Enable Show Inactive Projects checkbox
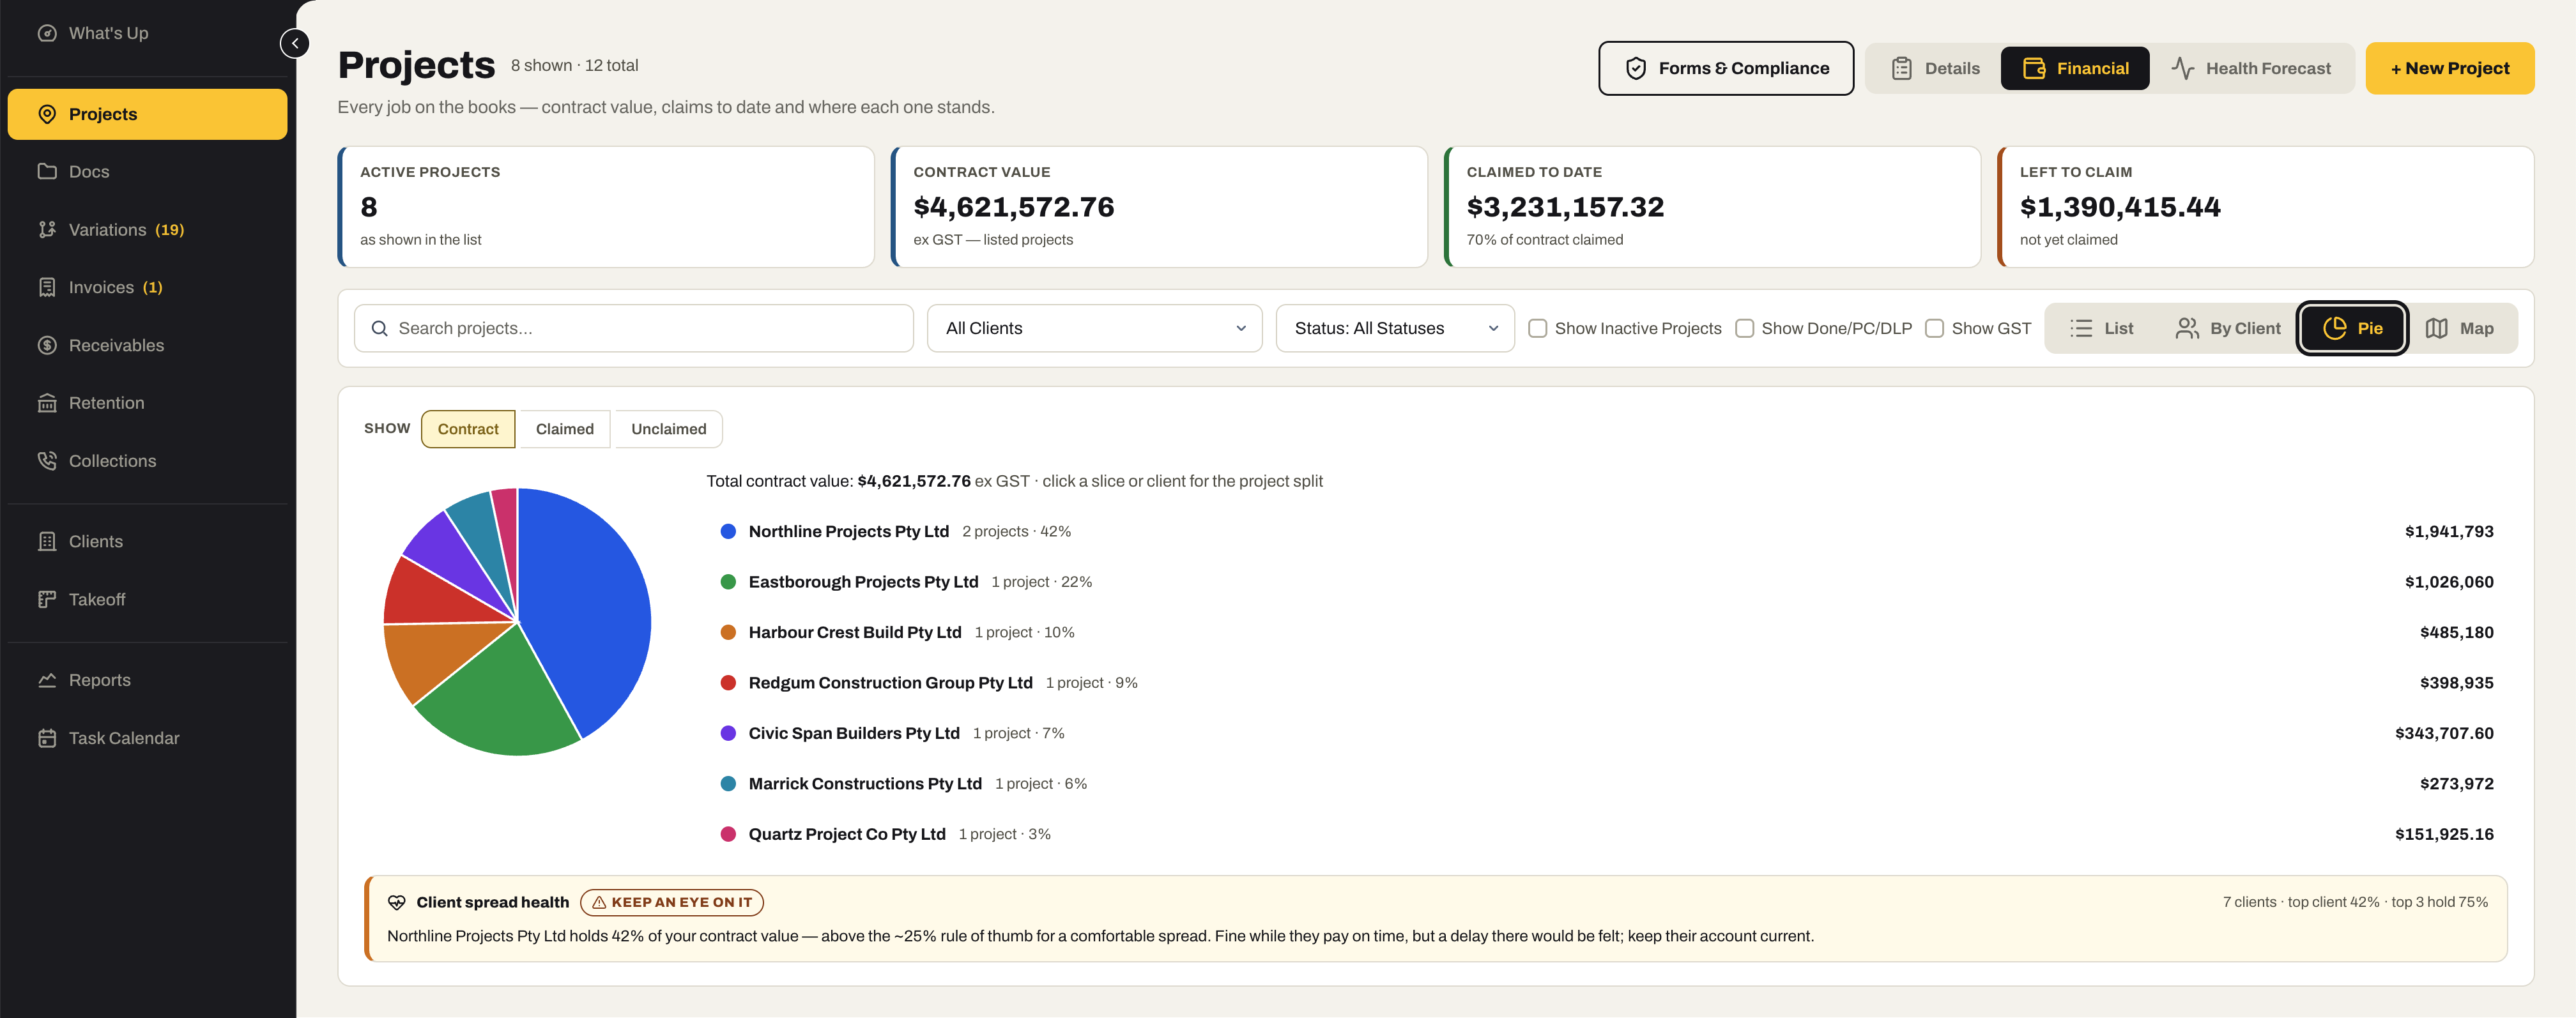2576x1018 pixels. click(x=1538, y=328)
